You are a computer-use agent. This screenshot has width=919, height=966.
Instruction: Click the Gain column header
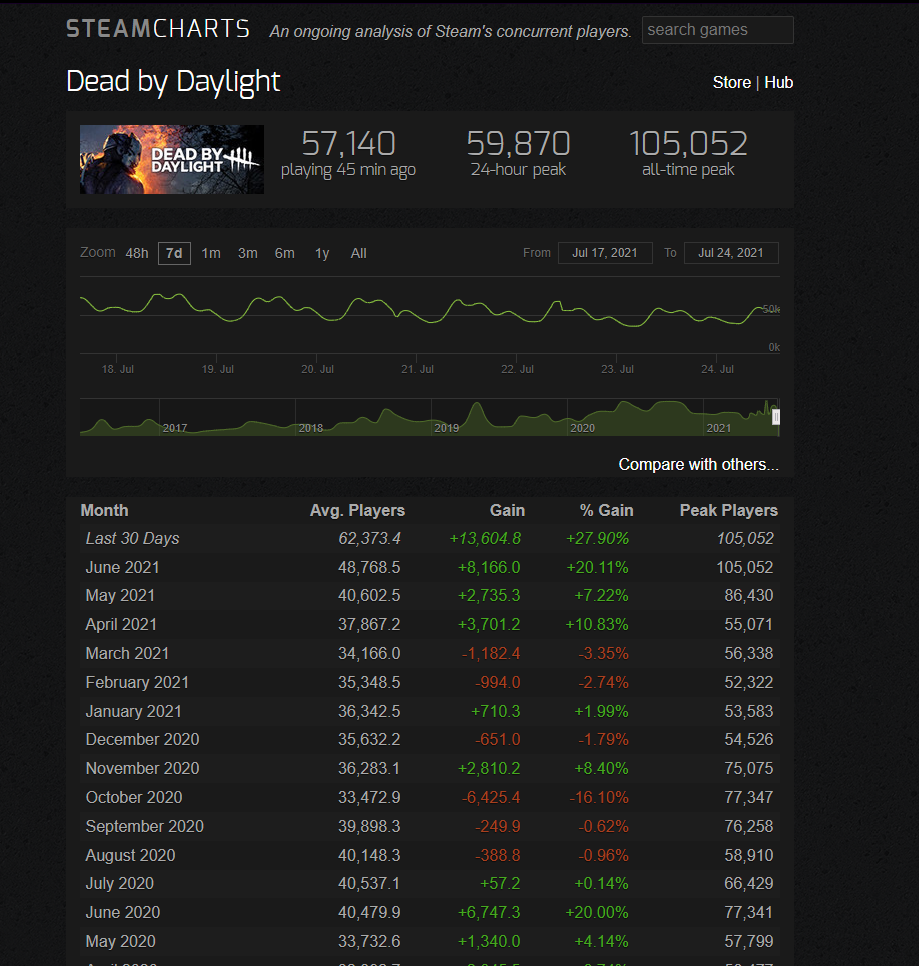508,511
